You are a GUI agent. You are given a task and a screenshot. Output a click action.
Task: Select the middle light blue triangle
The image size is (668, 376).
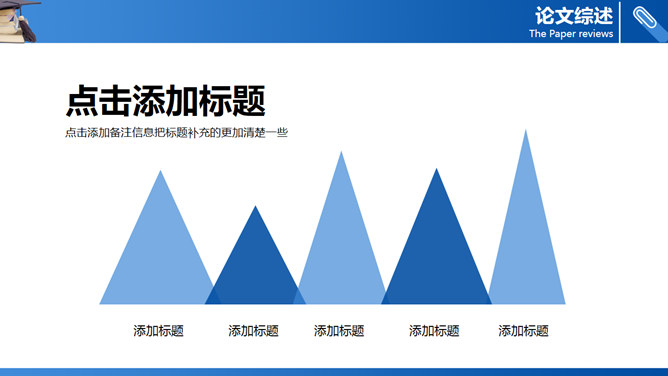pyautogui.click(x=341, y=228)
